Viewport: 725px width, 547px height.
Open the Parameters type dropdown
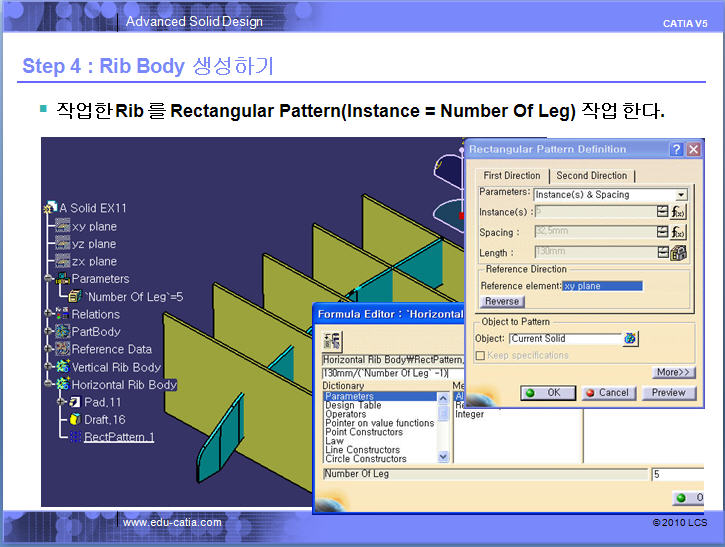[x=681, y=195]
